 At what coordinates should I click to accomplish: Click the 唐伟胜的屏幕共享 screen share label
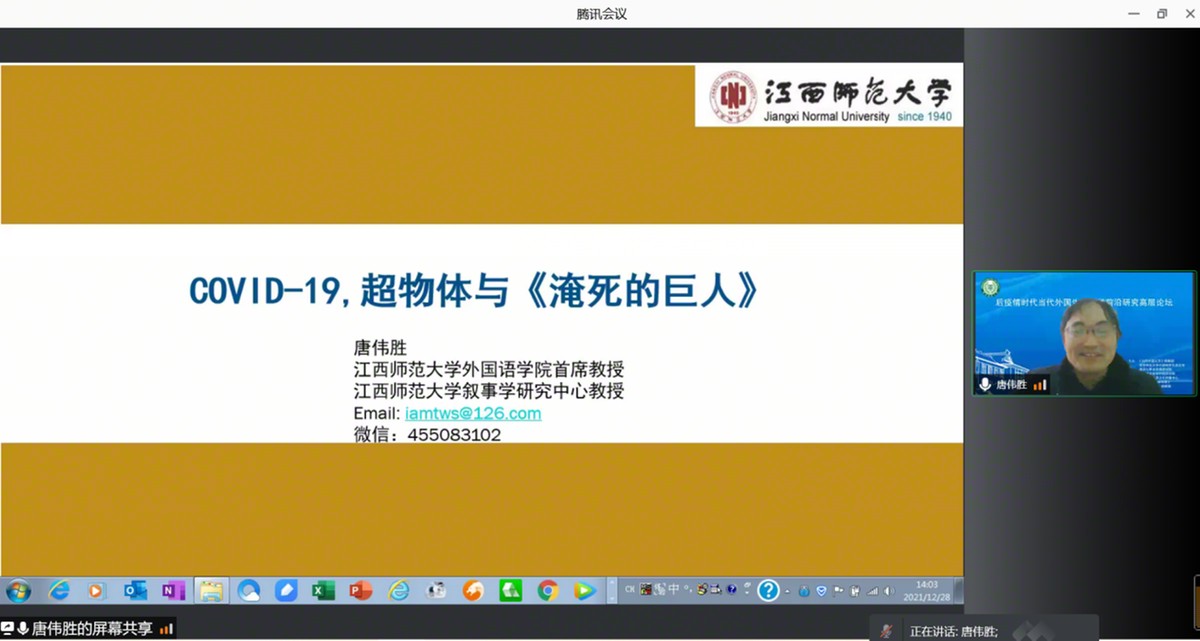pyautogui.click(x=92, y=629)
